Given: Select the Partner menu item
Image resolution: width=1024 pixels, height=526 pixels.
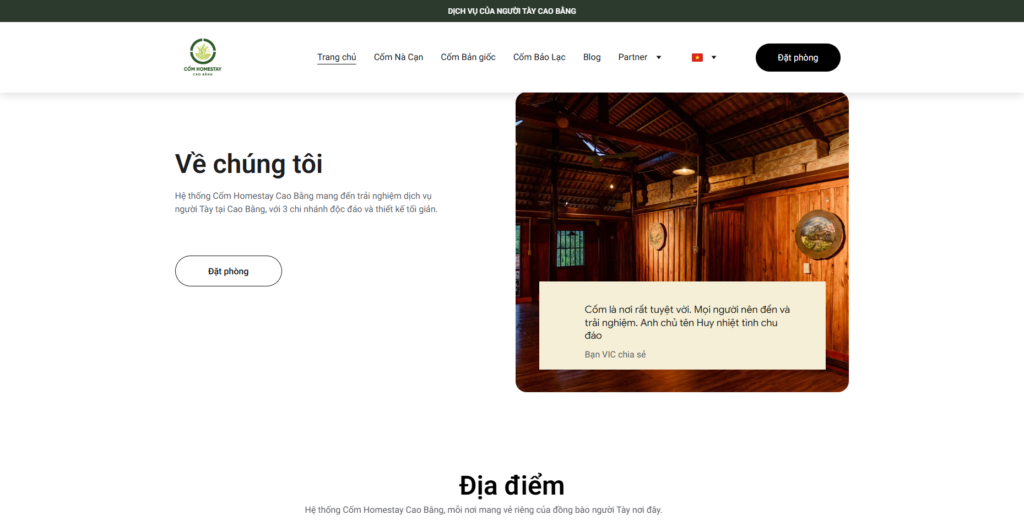Looking at the screenshot, I should tap(632, 58).
